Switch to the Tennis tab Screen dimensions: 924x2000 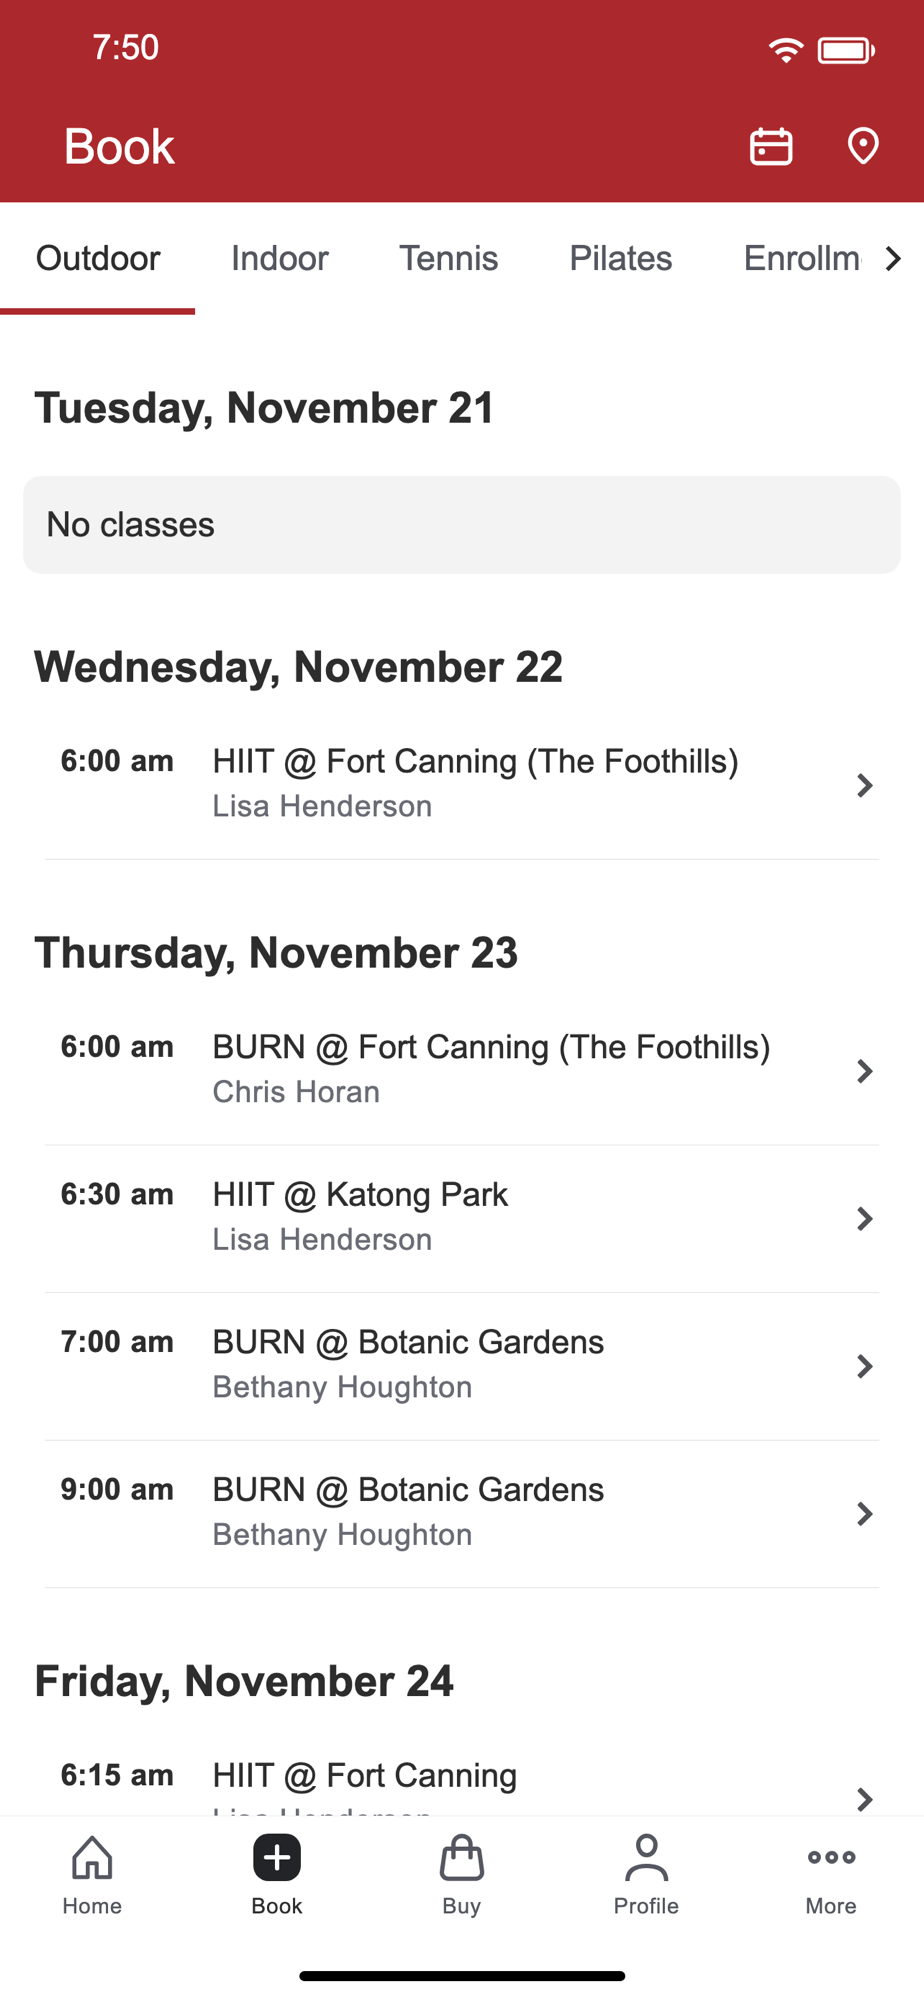click(449, 259)
